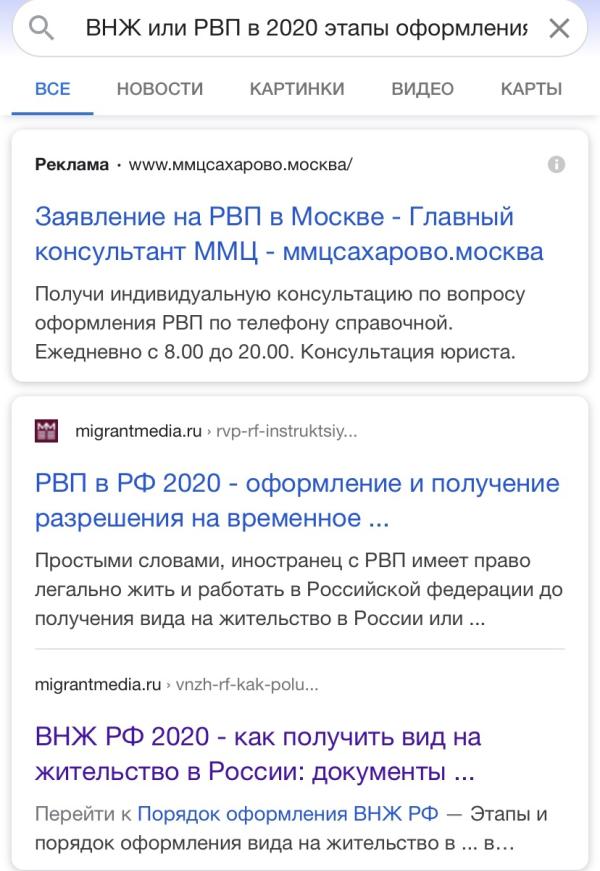The width and height of the screenshot is (600, 871).
Task: Open the ВИДЕО tab
Action: (421, 89)
